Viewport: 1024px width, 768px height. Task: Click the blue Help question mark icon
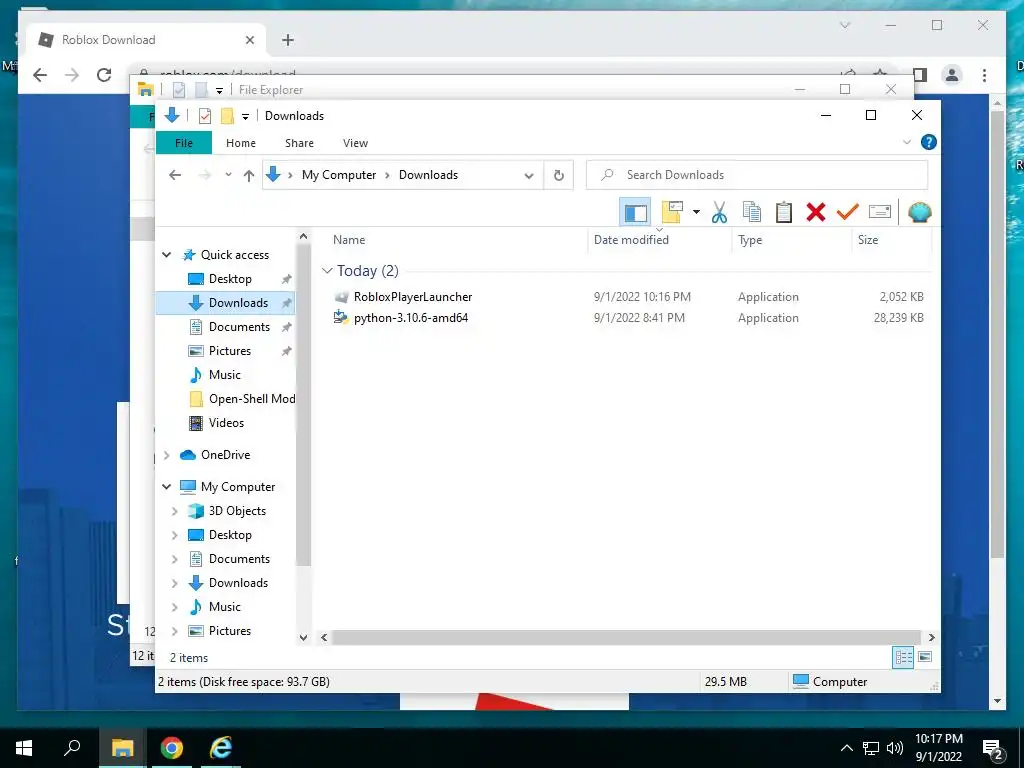coord(928,142)
